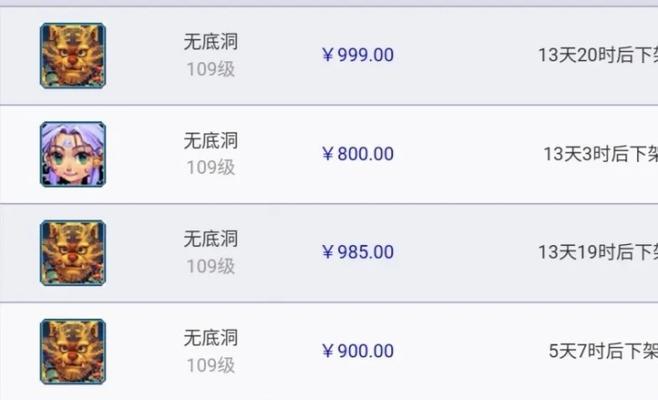This screenshot has width=658, height=400.
Task: Open 无底洞 name in the ¥999.00 row
Action: coord(211,42)
